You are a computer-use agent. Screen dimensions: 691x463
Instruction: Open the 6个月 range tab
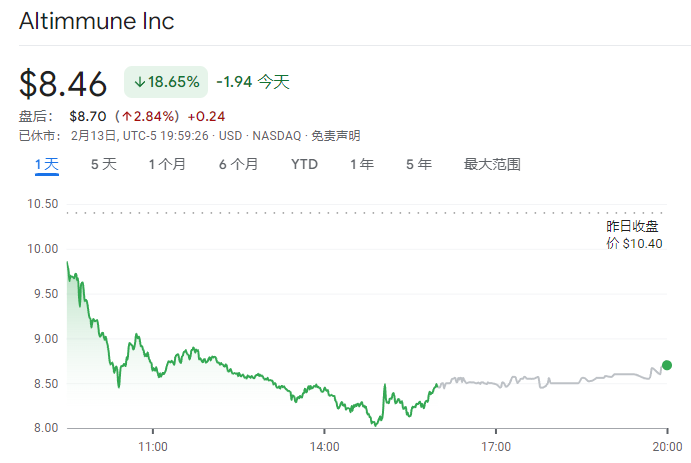pyautogui.click(x=238, y=164)
